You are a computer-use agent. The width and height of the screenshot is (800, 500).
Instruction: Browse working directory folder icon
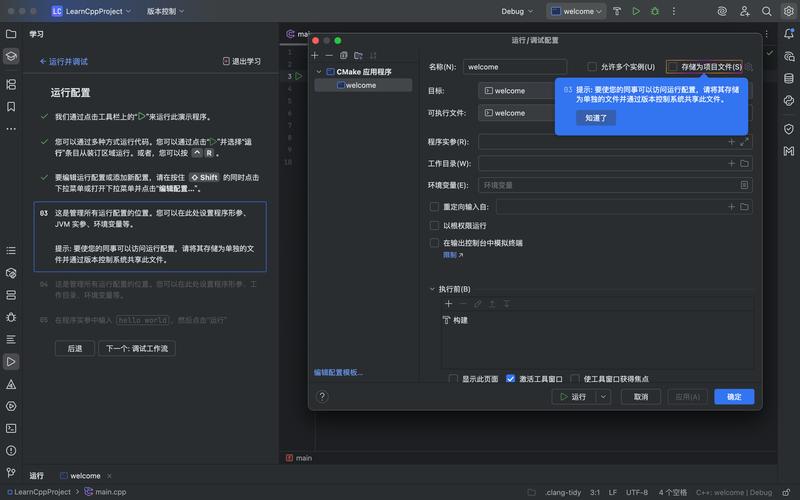(x=744, y=163)
